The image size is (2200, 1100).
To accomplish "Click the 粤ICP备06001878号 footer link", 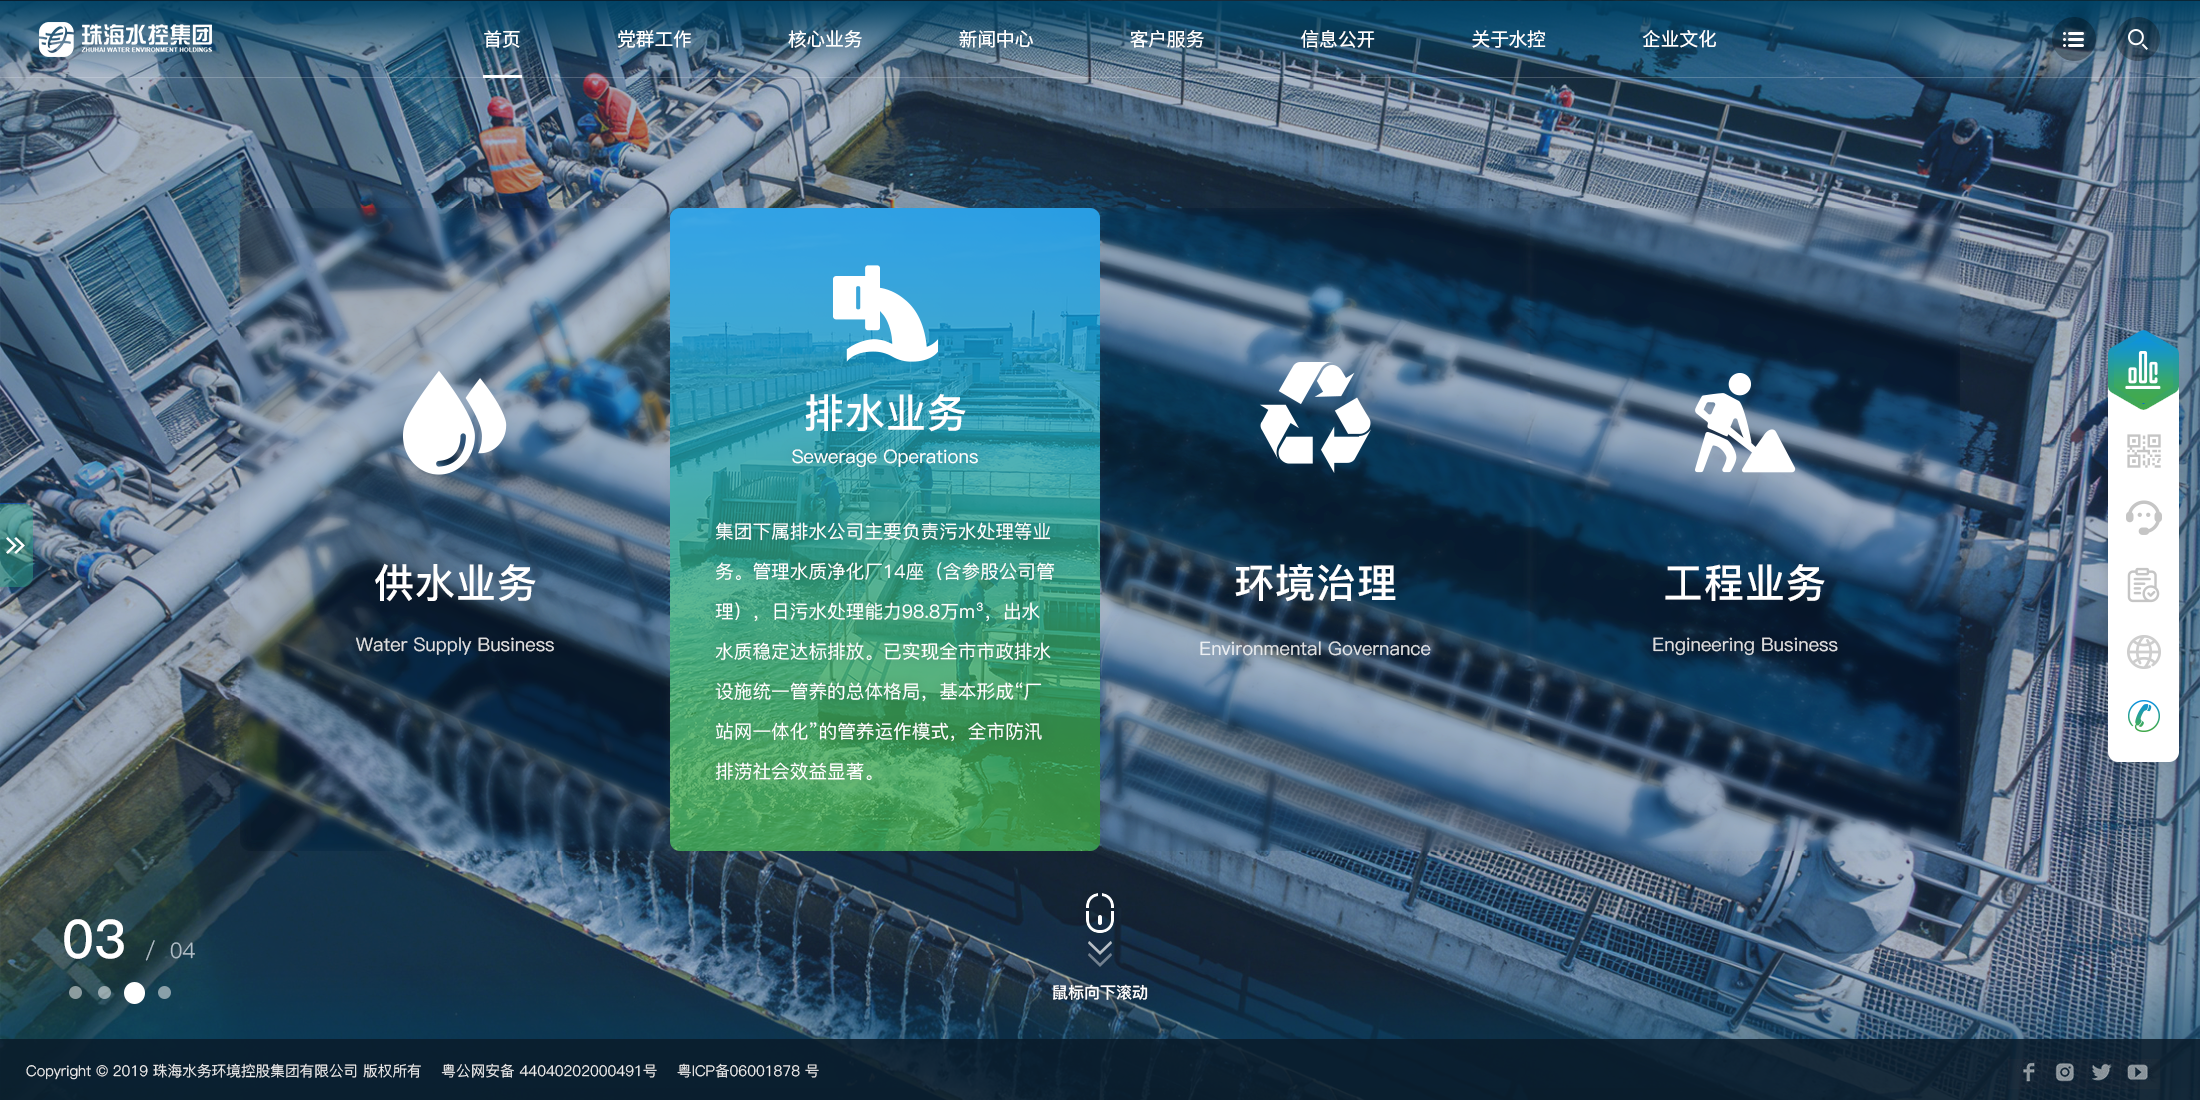I will 748,1071.
